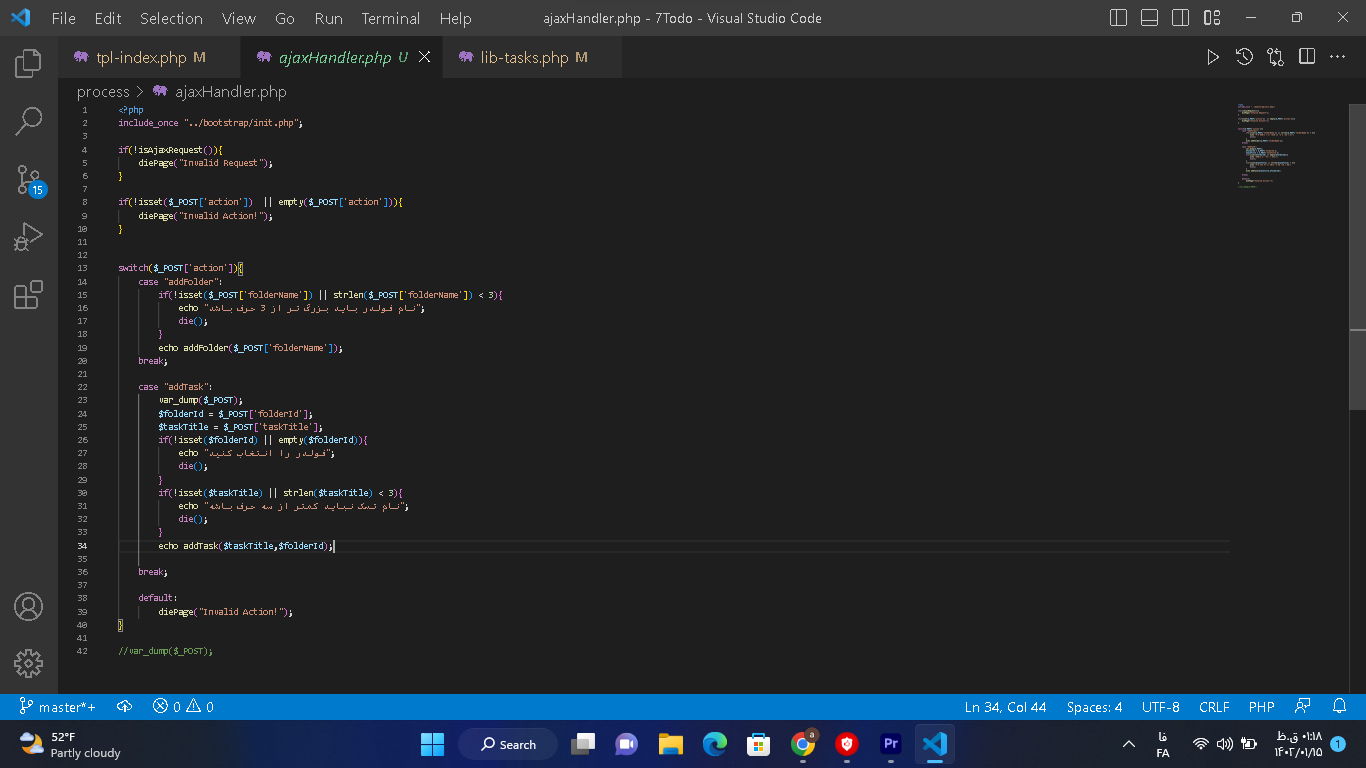Open Premiere Pro from the taskbar
The height and width of the screenshot is (768, 1366).
click(x=891, y=744)
